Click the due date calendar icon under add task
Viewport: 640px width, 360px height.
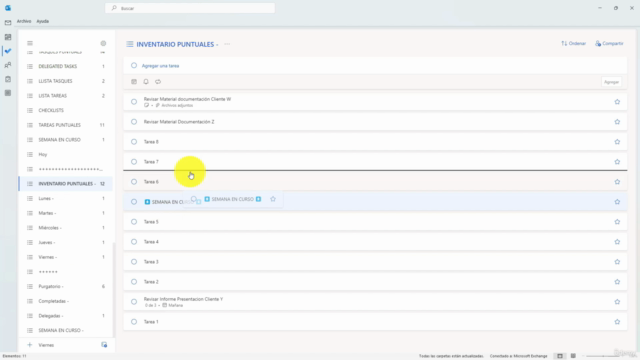pyautogui.click(x=134, y=82)
